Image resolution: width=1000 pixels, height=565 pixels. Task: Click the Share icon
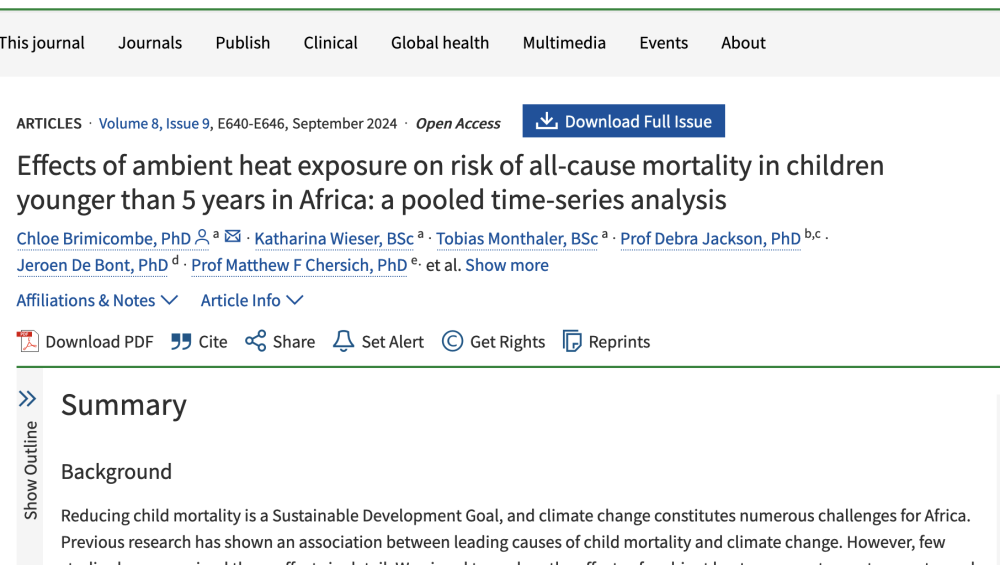tap(256, 342)
